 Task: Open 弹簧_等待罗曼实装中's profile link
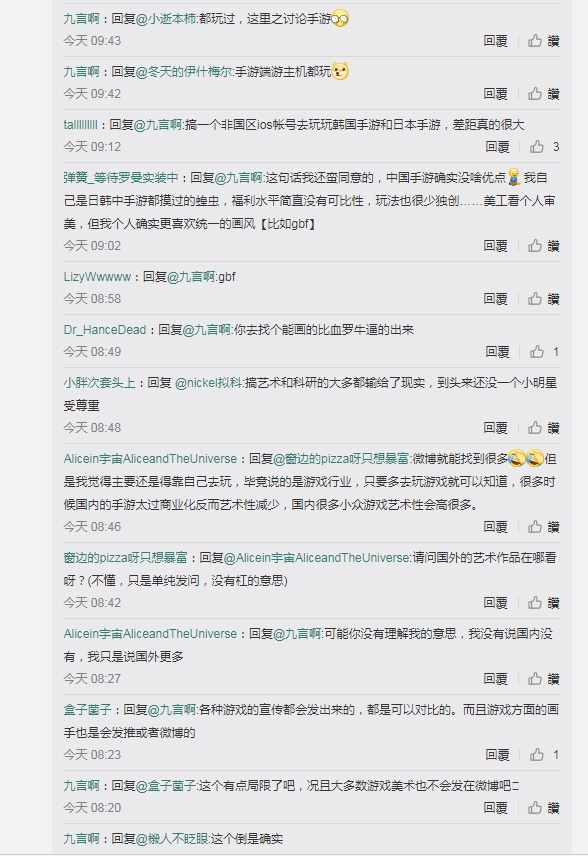pyautogui.click(x=121, y=178)
